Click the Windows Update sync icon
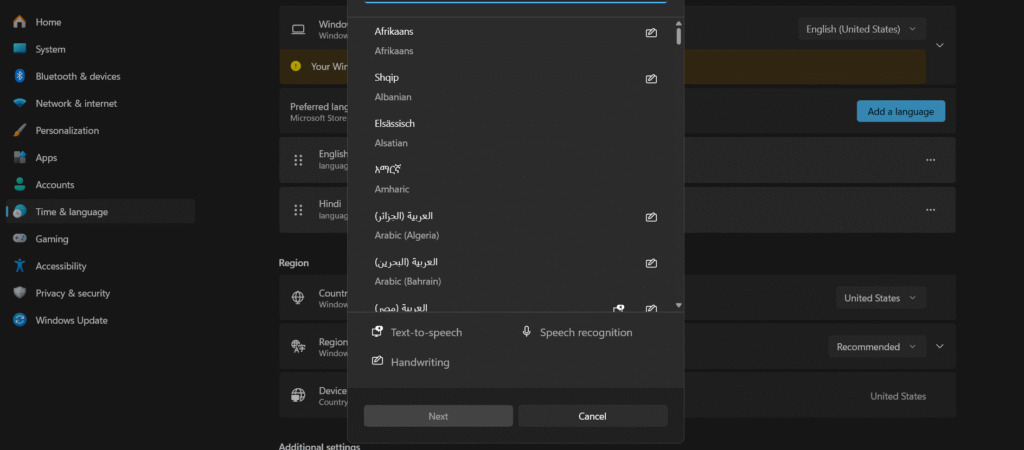 (20, 320)
